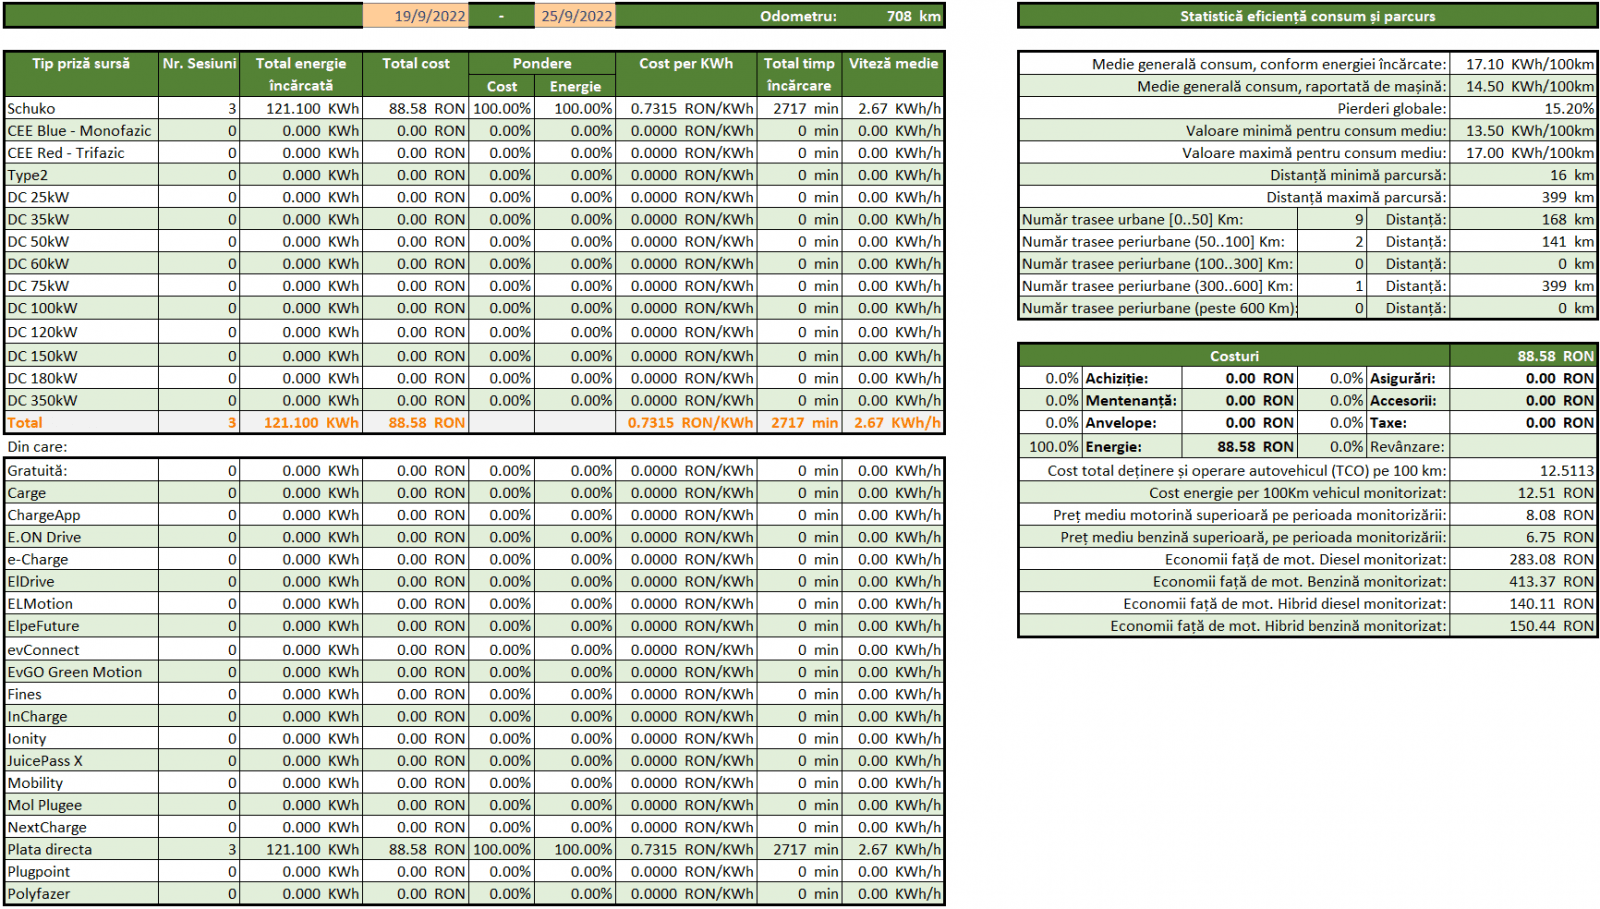
Task: Select the 'Plata directa' provider cell
Action: (81, 849)
